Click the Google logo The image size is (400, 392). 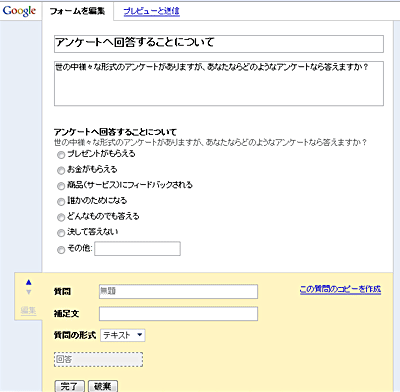pos(19,11)
